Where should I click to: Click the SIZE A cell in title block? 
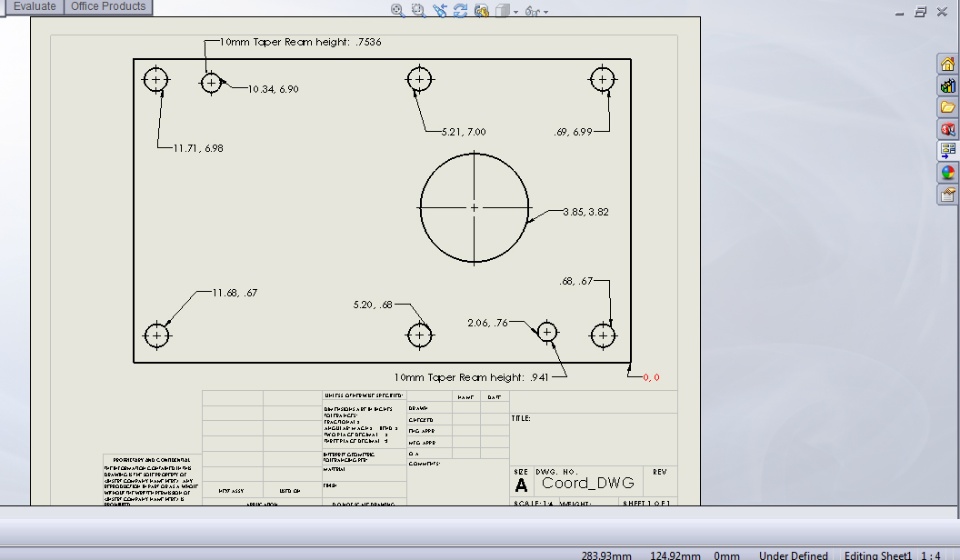(521, 481)
